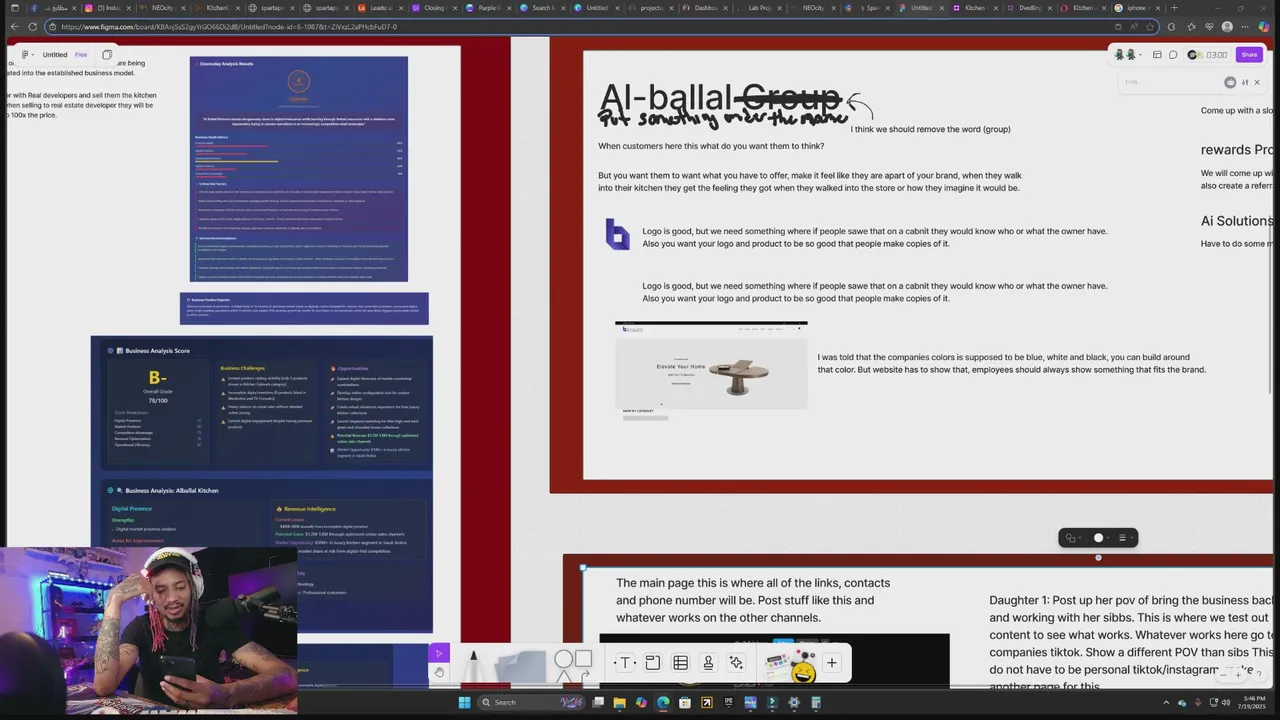Click the plus more tools button

coord(831,663)
